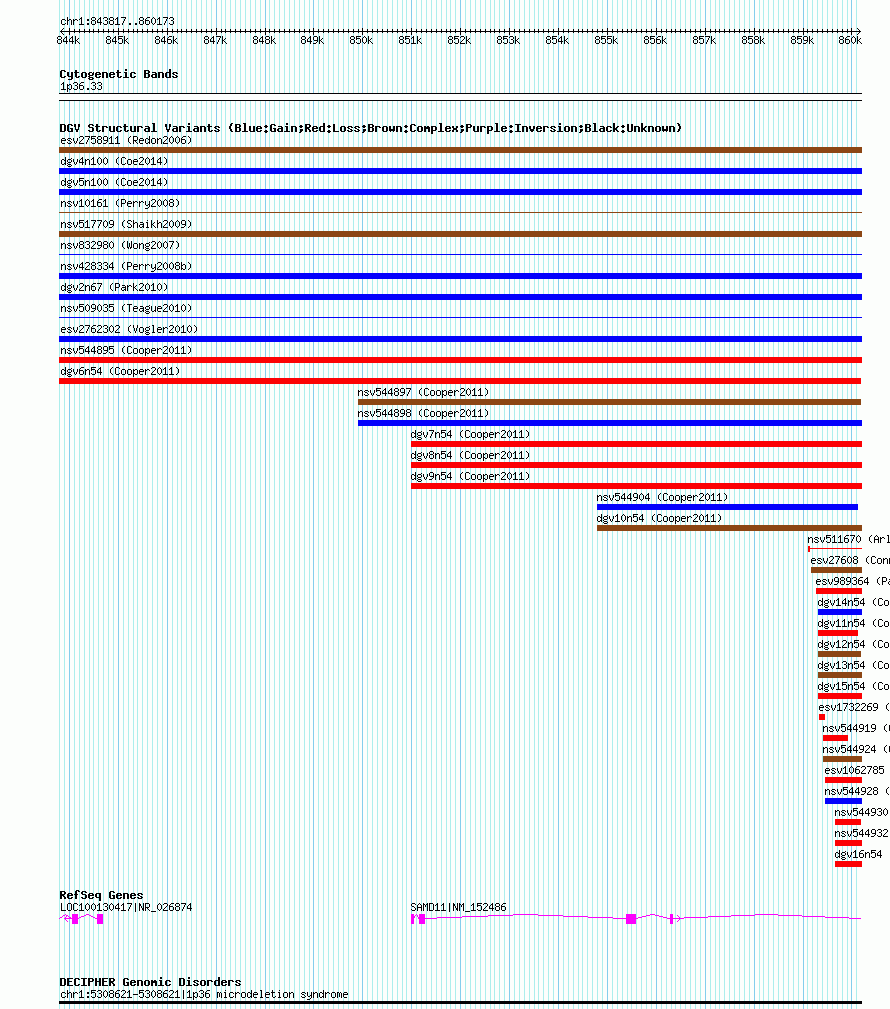Click the DECIPHER Genomic Disorders track title
Image resolution: width=890 pixels, height=1009 pixels.
[150, 982]
